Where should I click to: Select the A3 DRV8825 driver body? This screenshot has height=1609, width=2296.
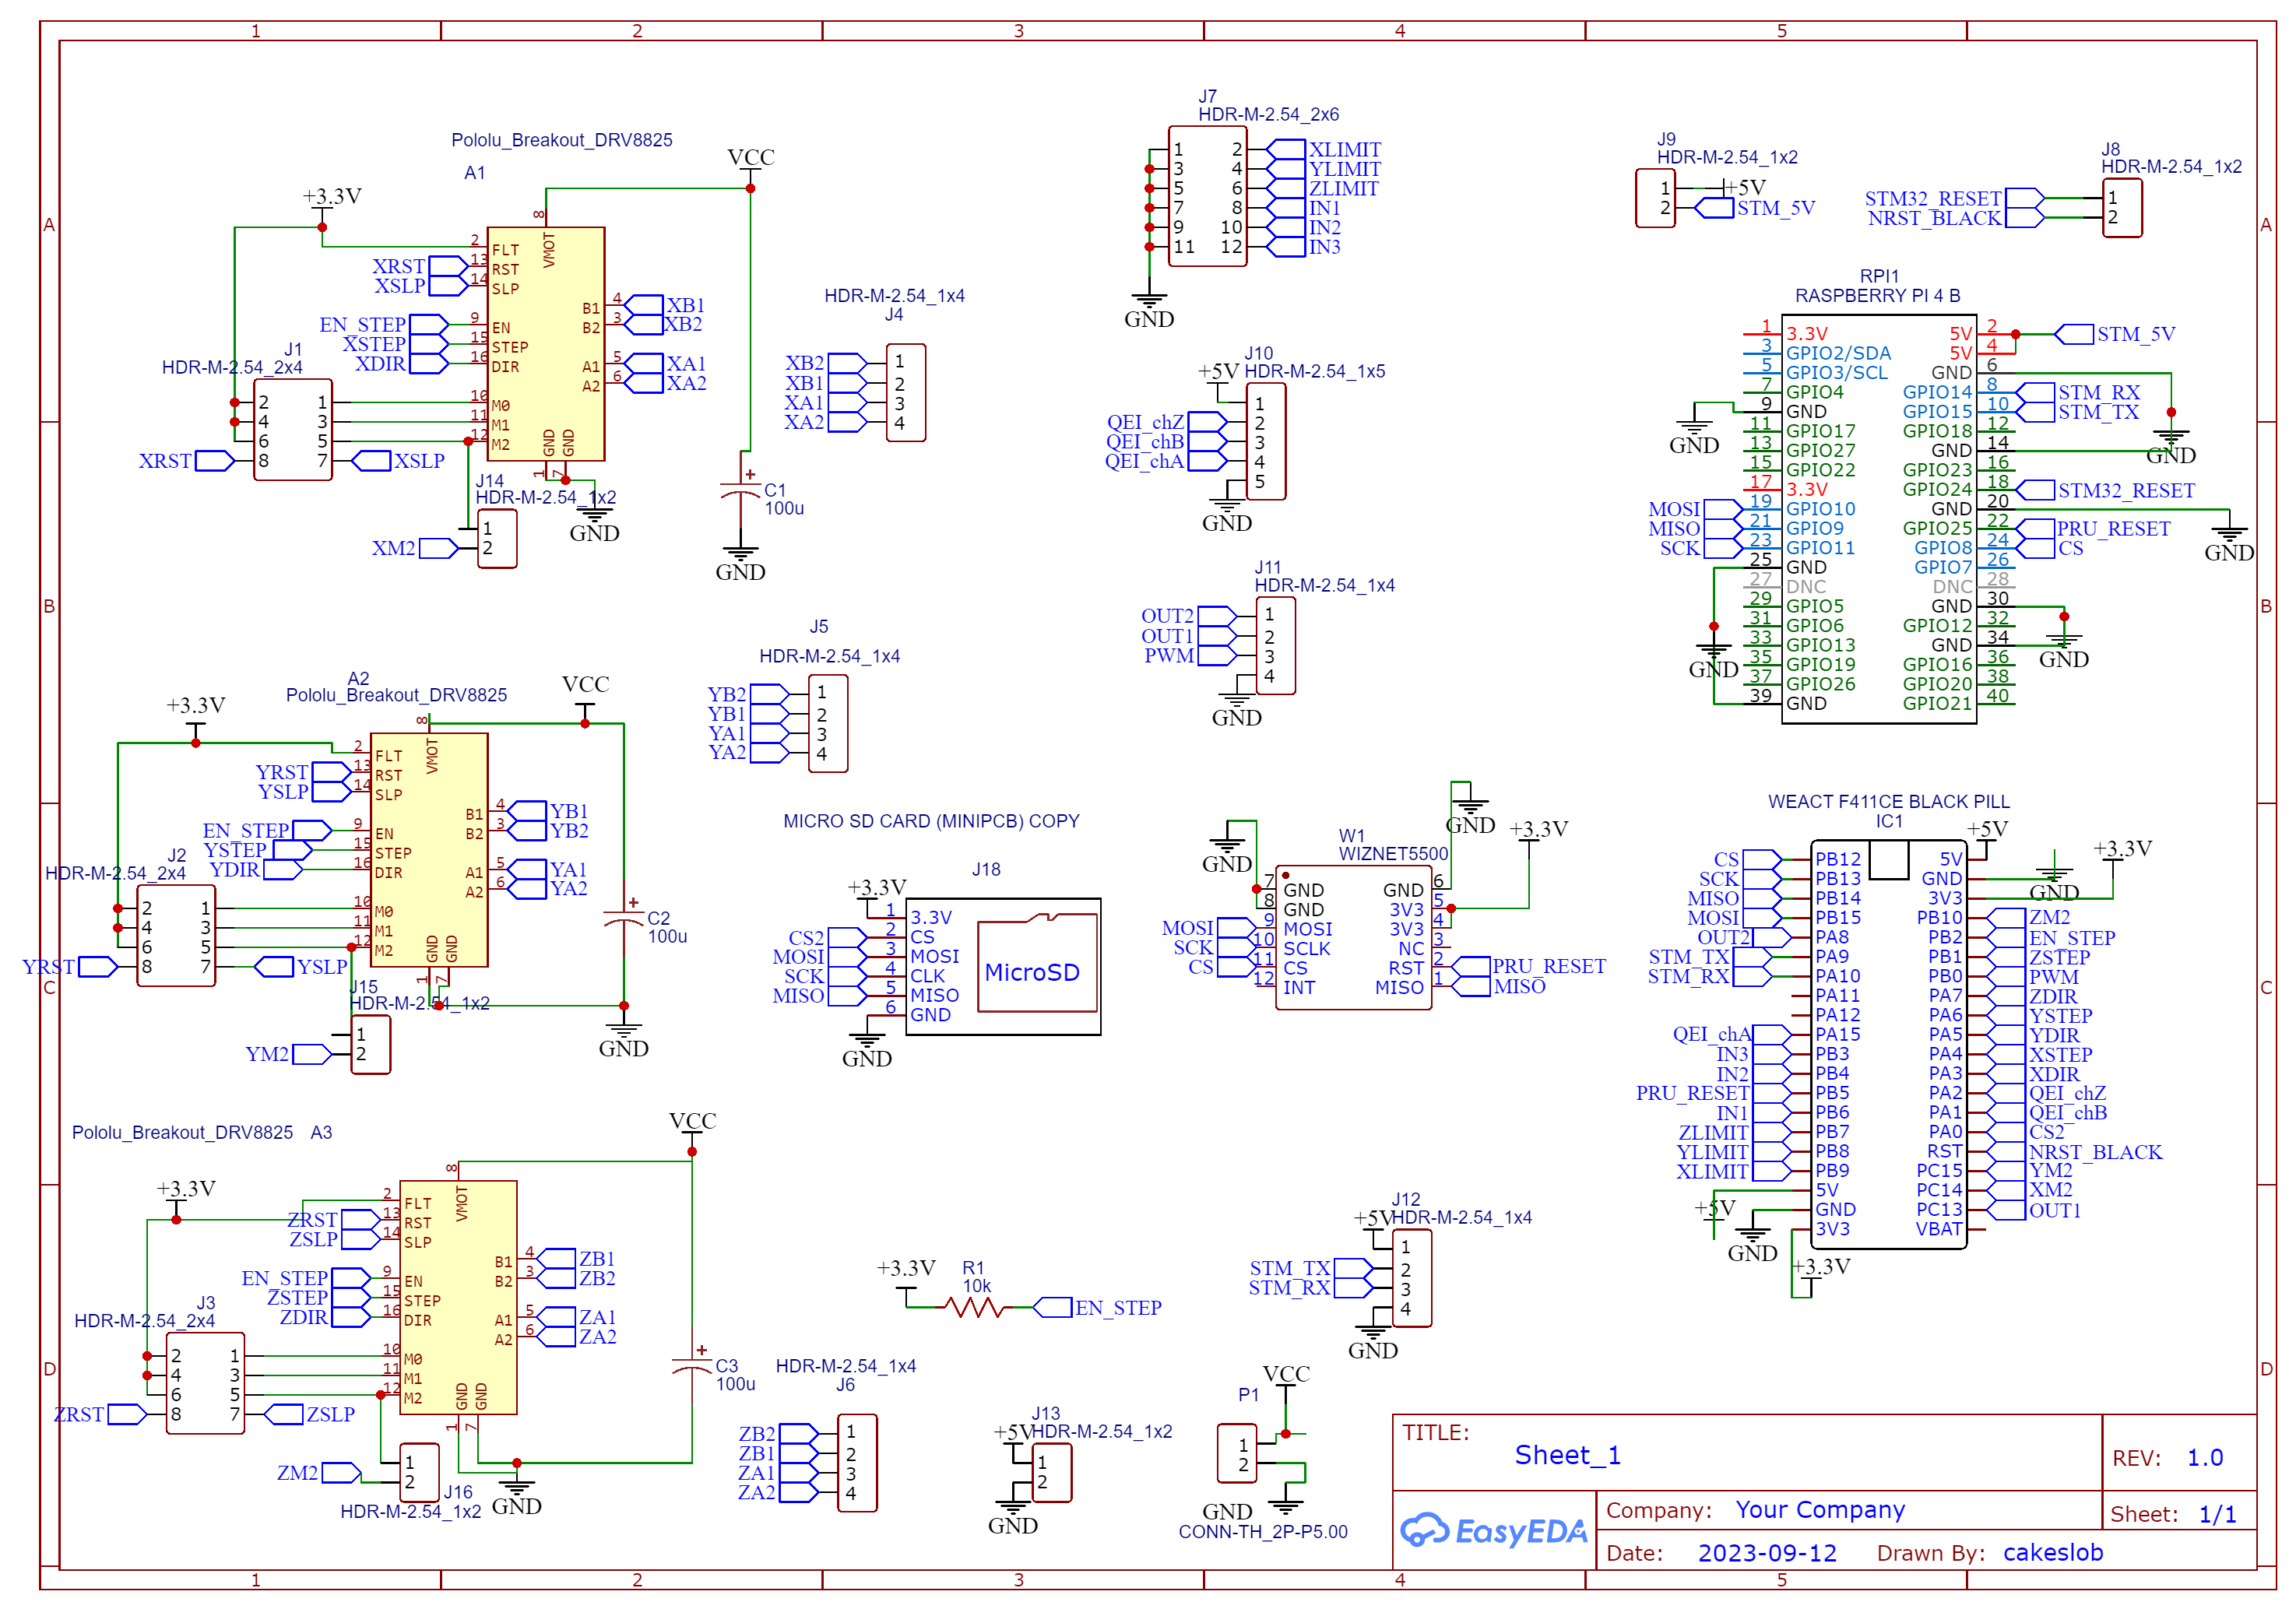[458, 1297]
